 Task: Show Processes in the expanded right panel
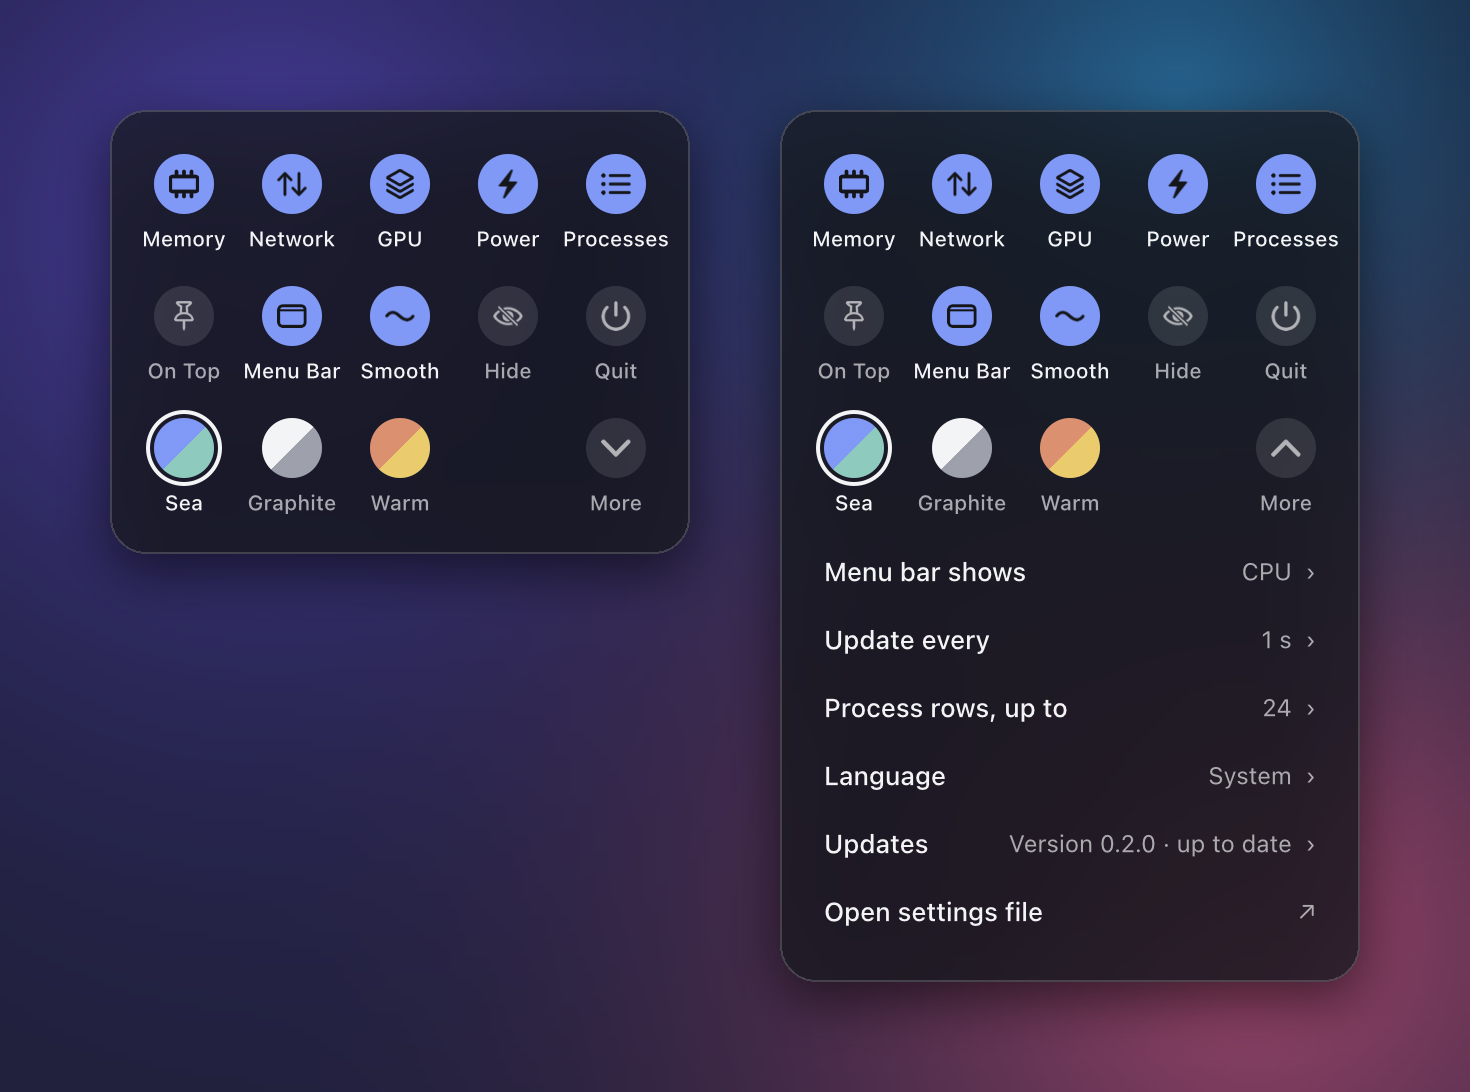(1286, 184)
